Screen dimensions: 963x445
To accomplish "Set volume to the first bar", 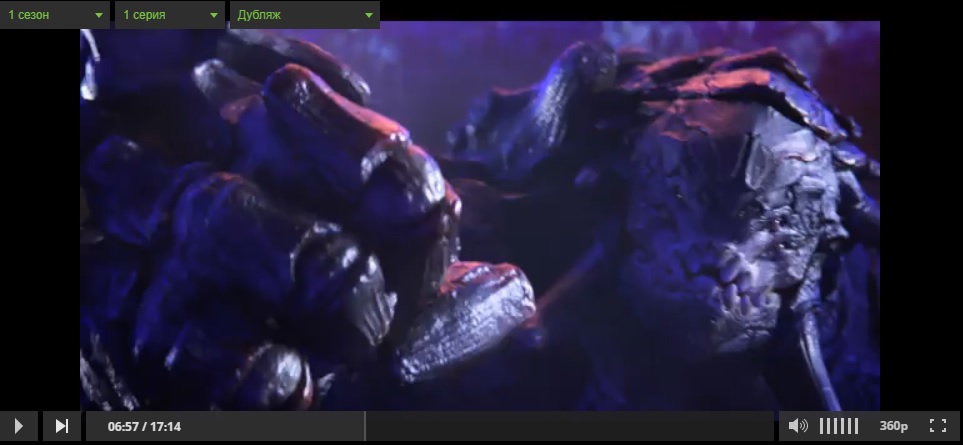I will [822, 427].
